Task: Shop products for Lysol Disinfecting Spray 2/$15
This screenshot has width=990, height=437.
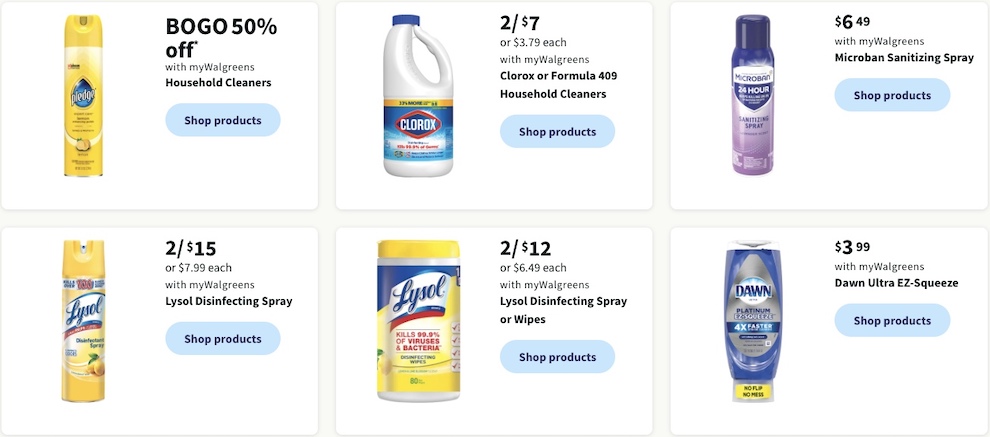Action: 223,338
